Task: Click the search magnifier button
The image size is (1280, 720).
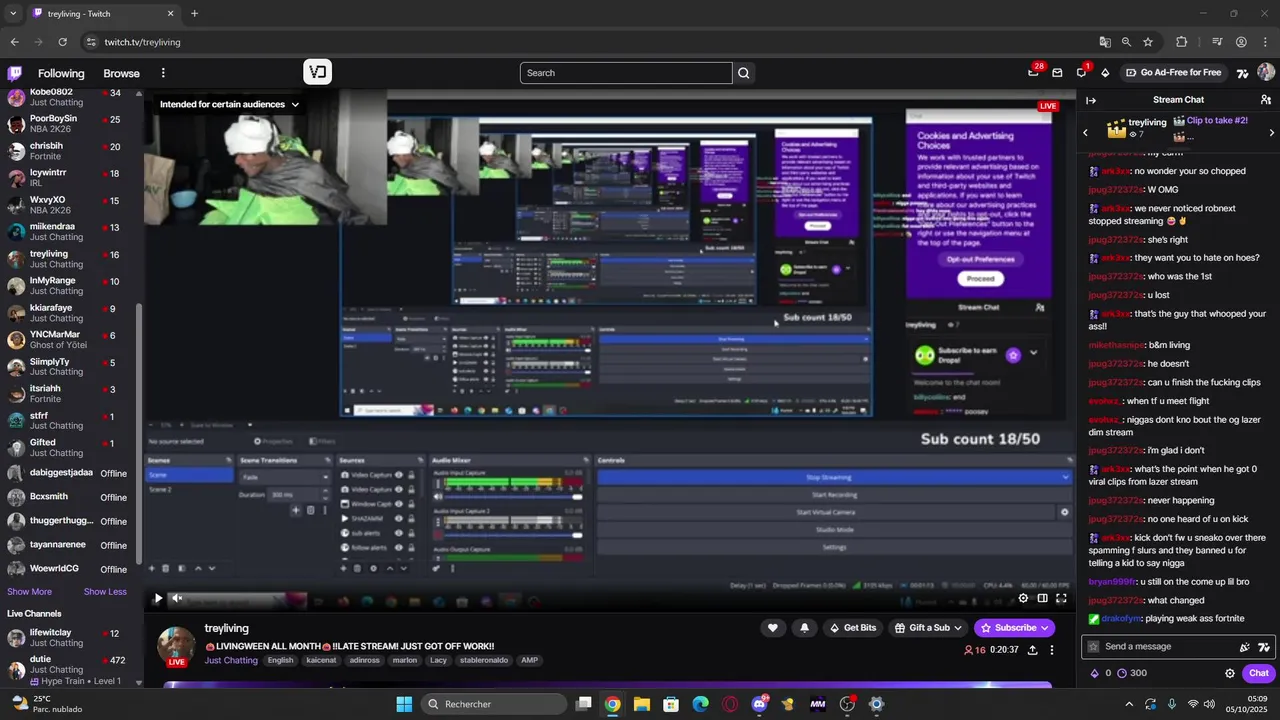Action: [744, 73]
